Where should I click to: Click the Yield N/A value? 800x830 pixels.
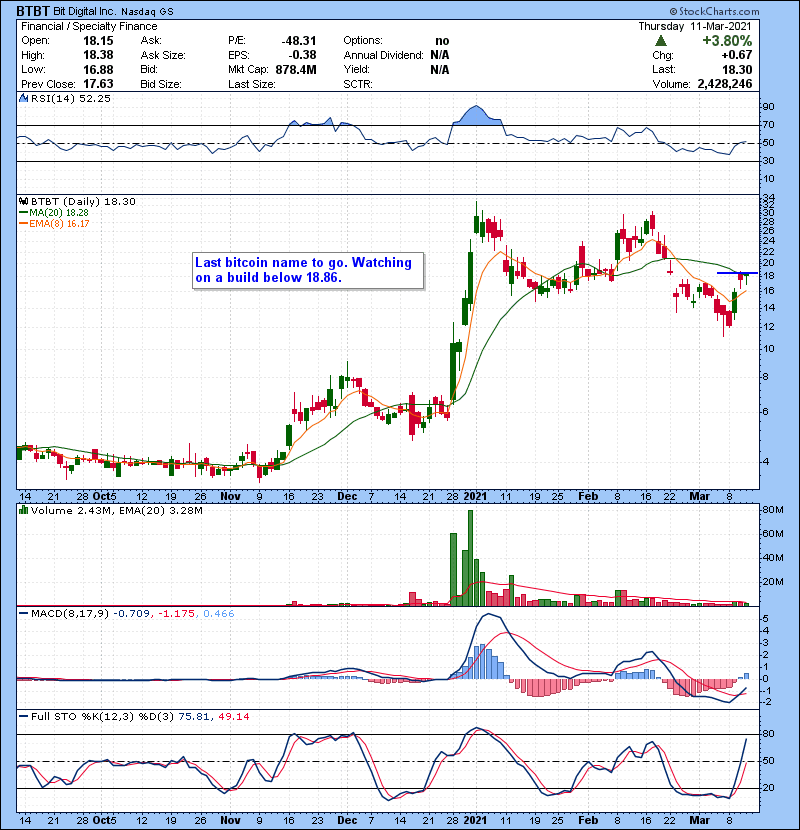point(439,70)
